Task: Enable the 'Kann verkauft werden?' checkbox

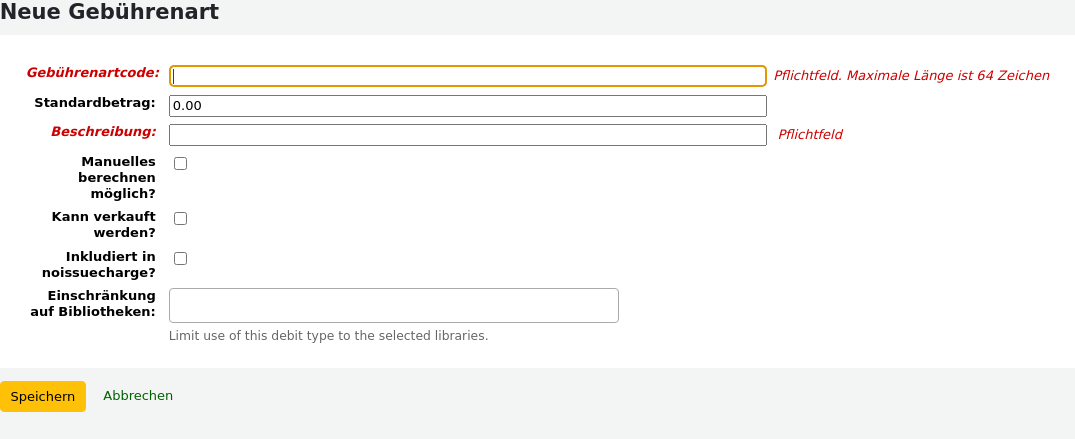Action: (x=181, y=218)
